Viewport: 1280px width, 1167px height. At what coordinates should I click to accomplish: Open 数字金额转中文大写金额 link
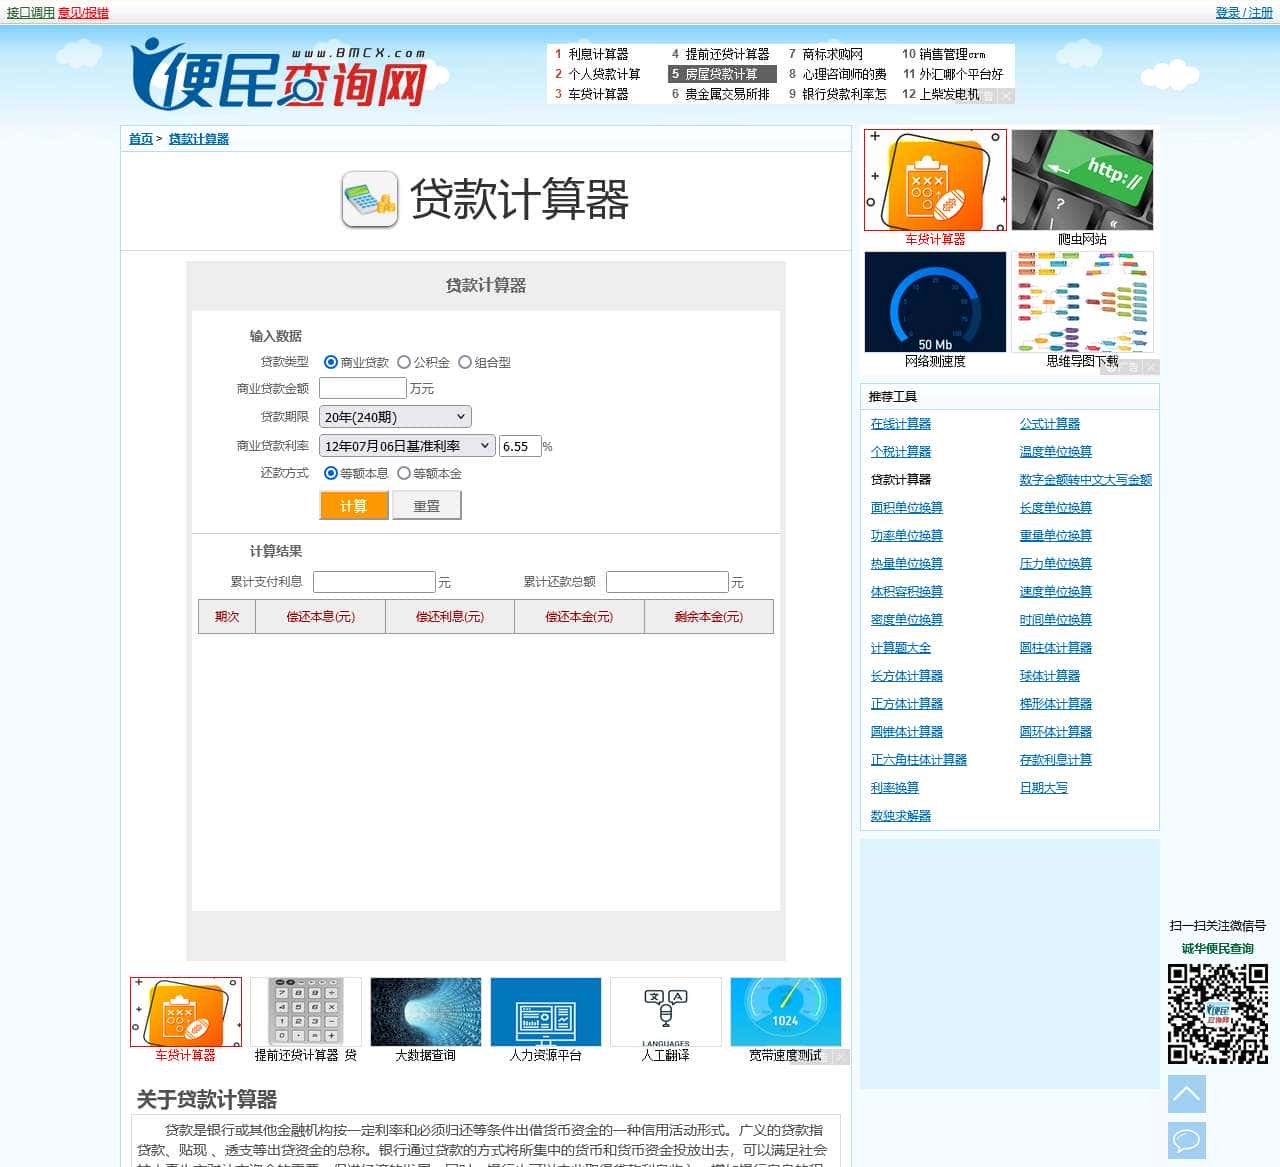pos(1086,480)
